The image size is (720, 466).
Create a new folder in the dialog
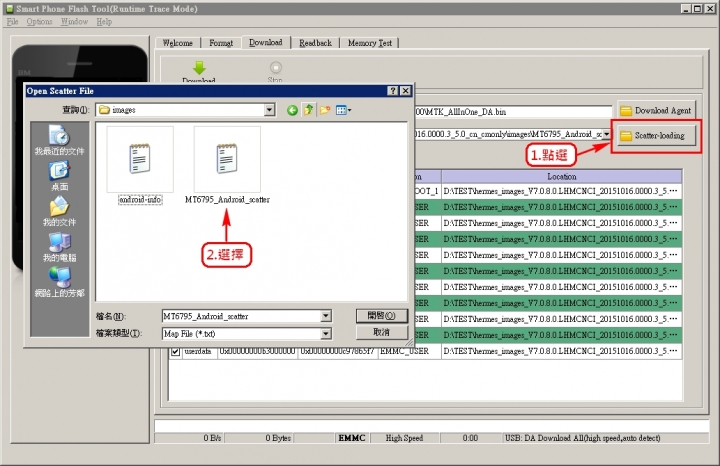tap(325, 110)
